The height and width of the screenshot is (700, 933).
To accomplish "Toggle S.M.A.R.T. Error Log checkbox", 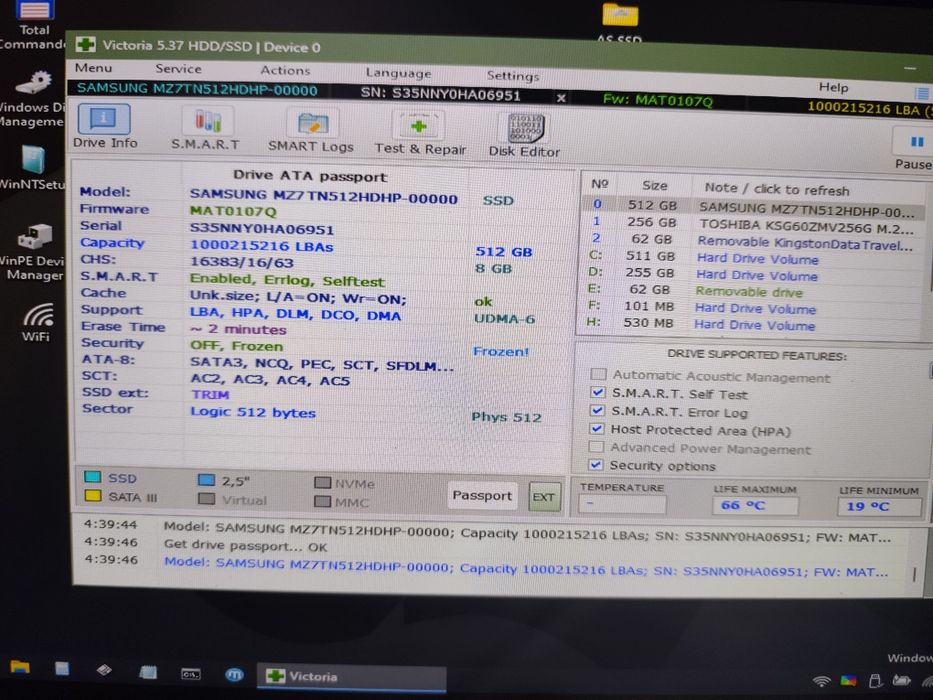I will coord(597,410).
